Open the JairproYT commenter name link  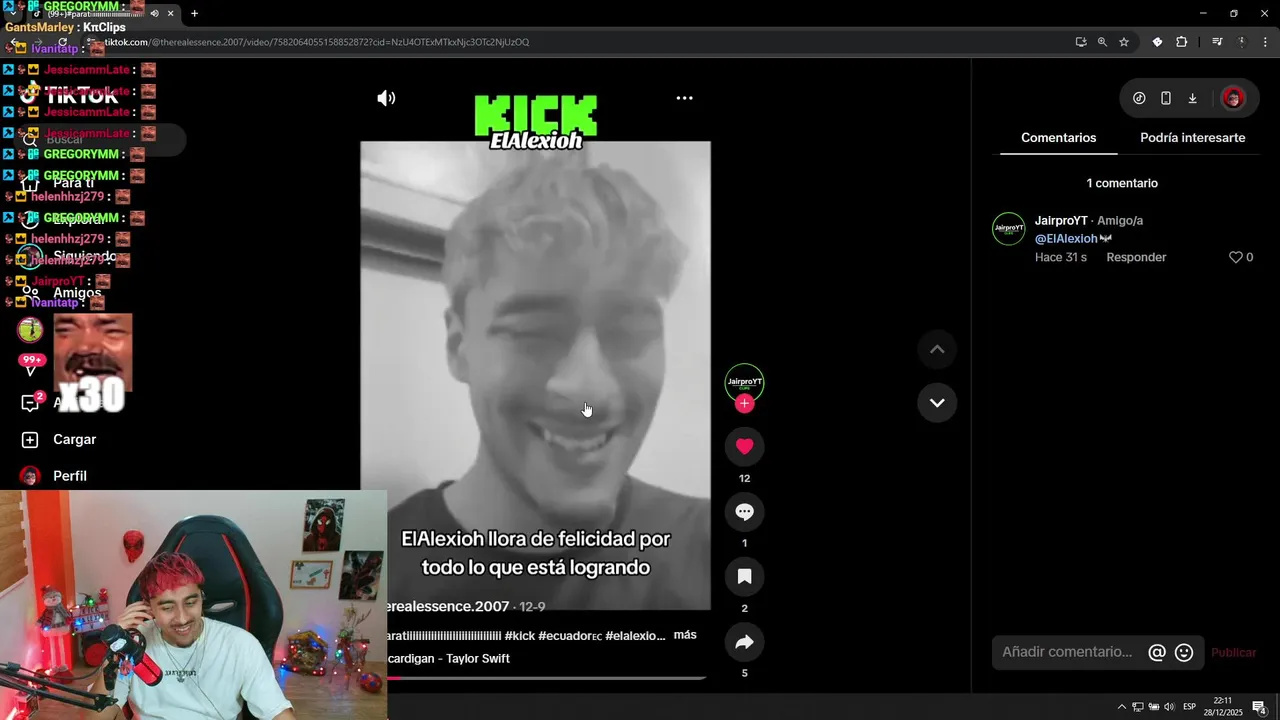click(x=1061, y=221)
